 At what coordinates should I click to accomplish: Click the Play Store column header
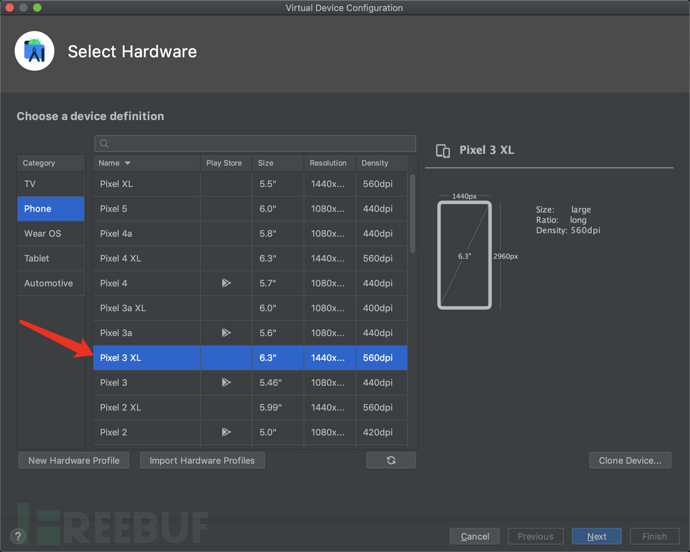226,163
